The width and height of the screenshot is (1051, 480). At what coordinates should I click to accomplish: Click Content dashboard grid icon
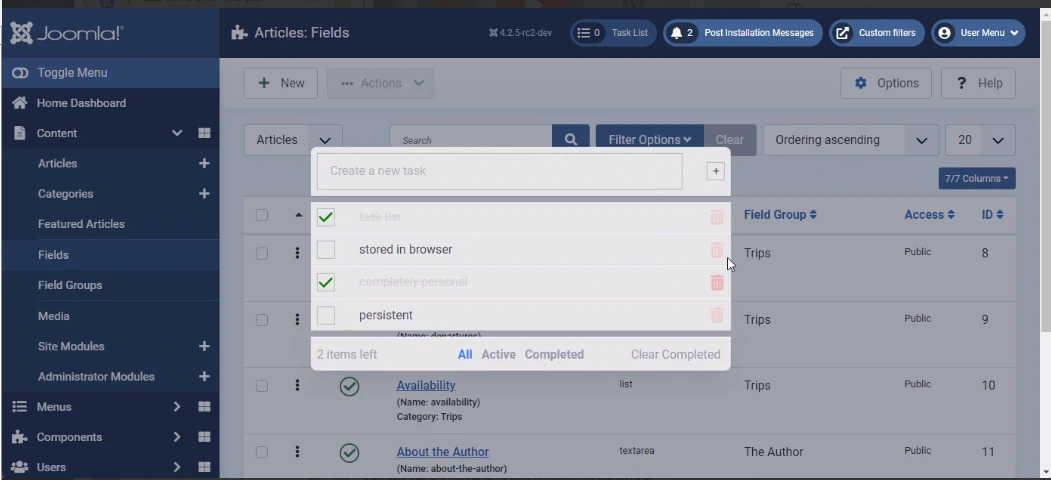click(204, 133)
